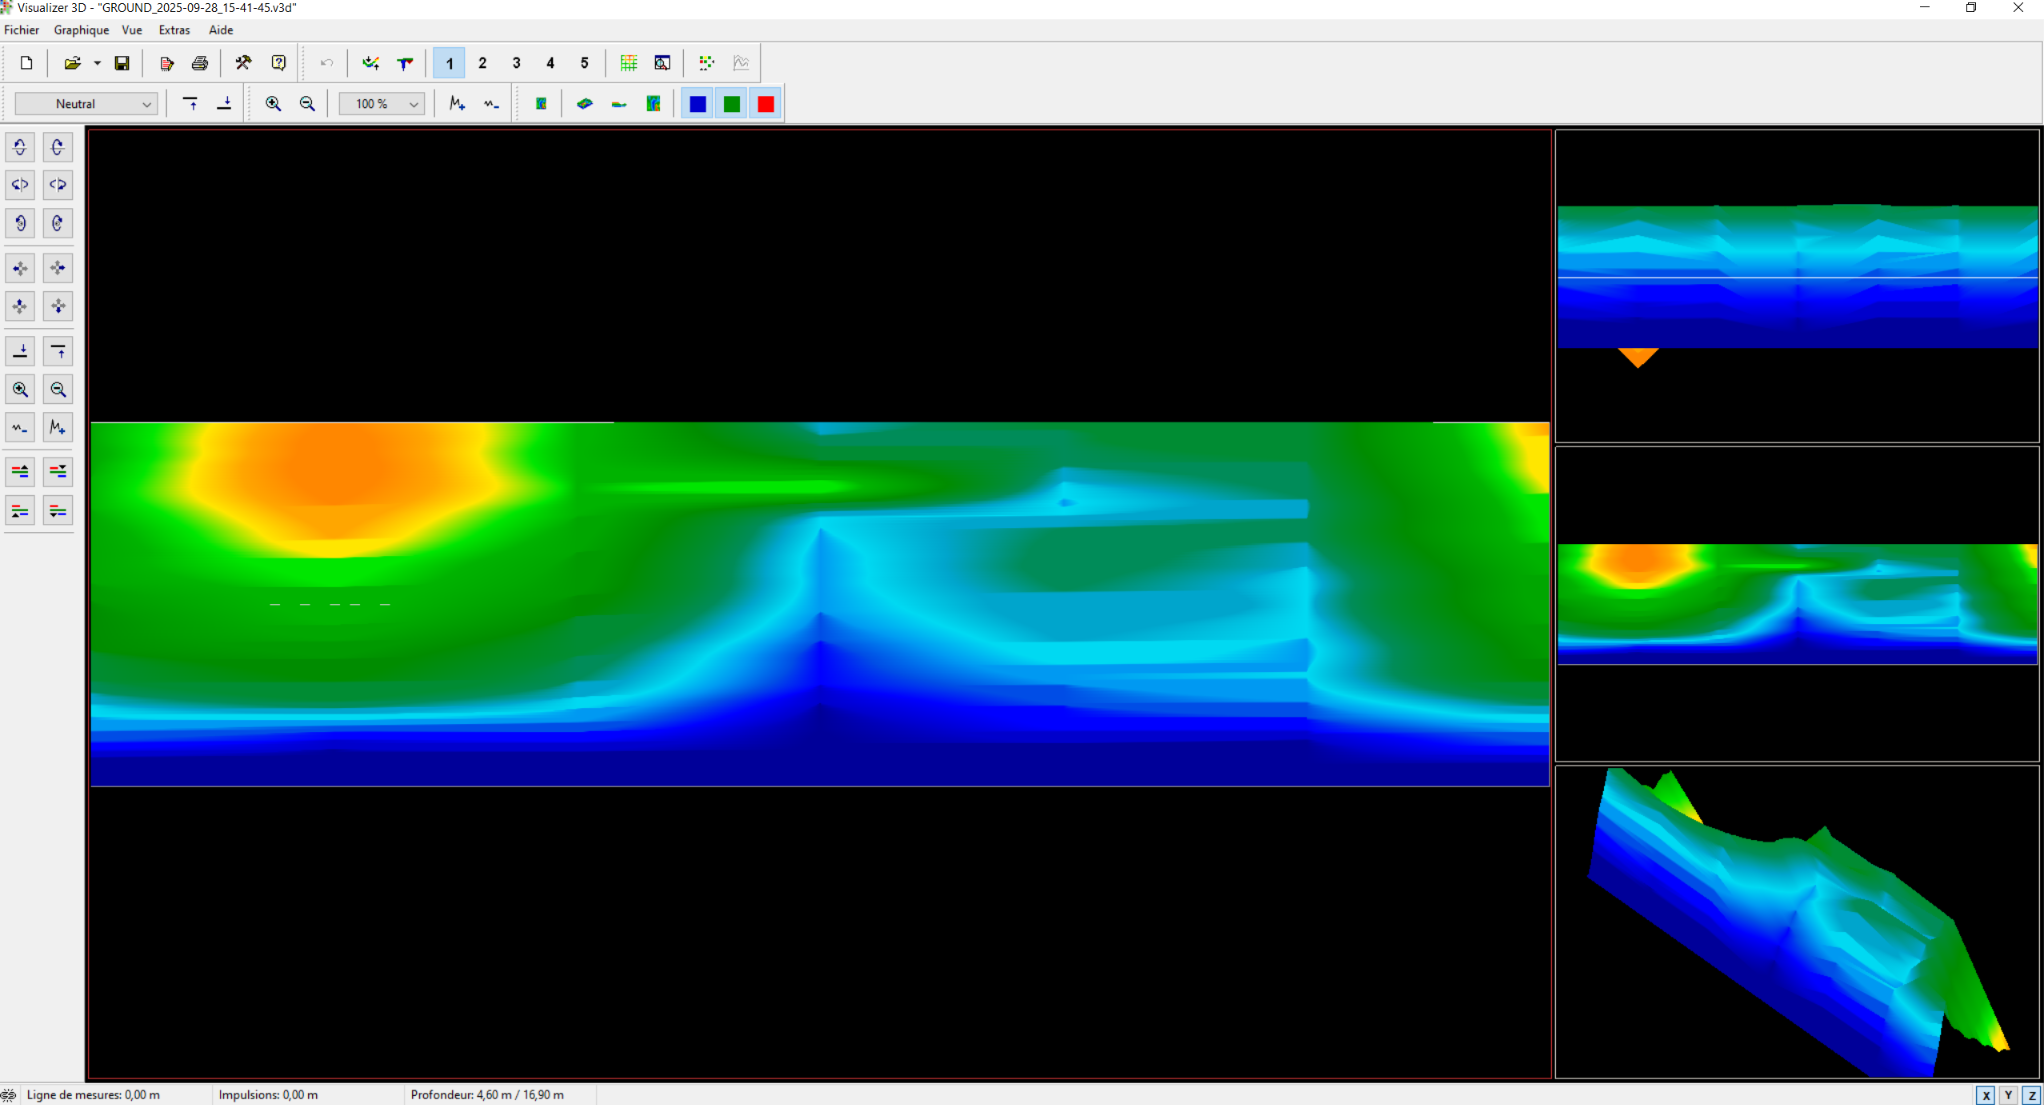Viewport: 2044px width, 1105px height.
Task: Toggle the green color channel button
Action: coord(732,104)
